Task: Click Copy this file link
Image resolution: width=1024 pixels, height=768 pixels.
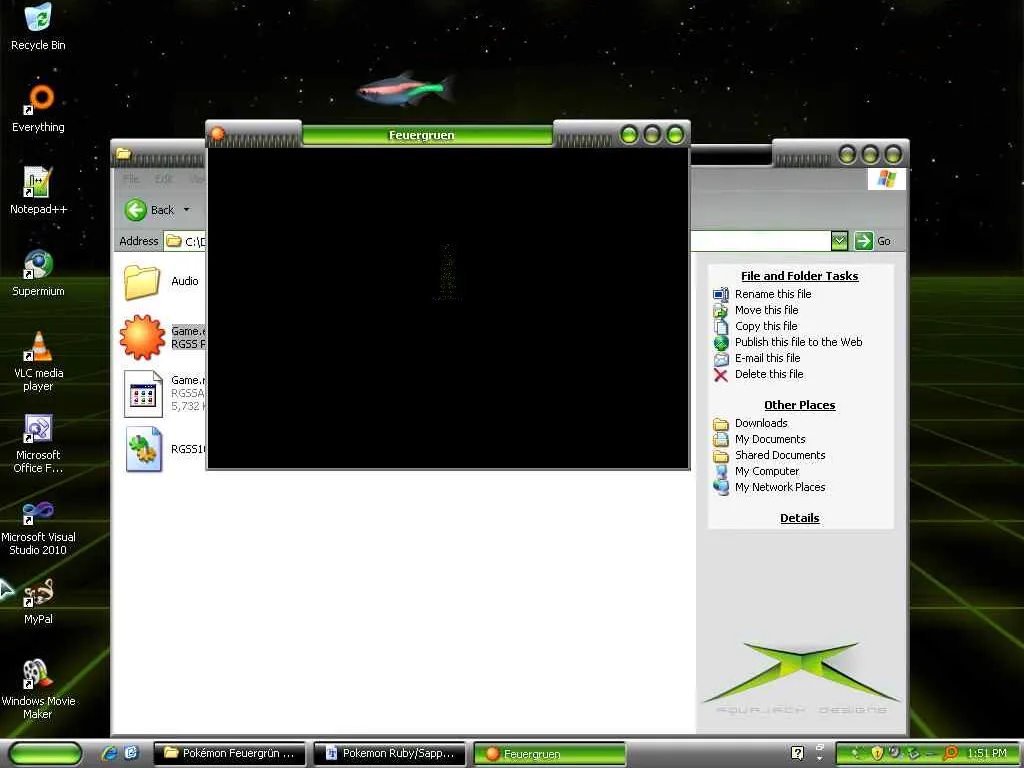Action: pyautogui.click(x=766, y=326)
